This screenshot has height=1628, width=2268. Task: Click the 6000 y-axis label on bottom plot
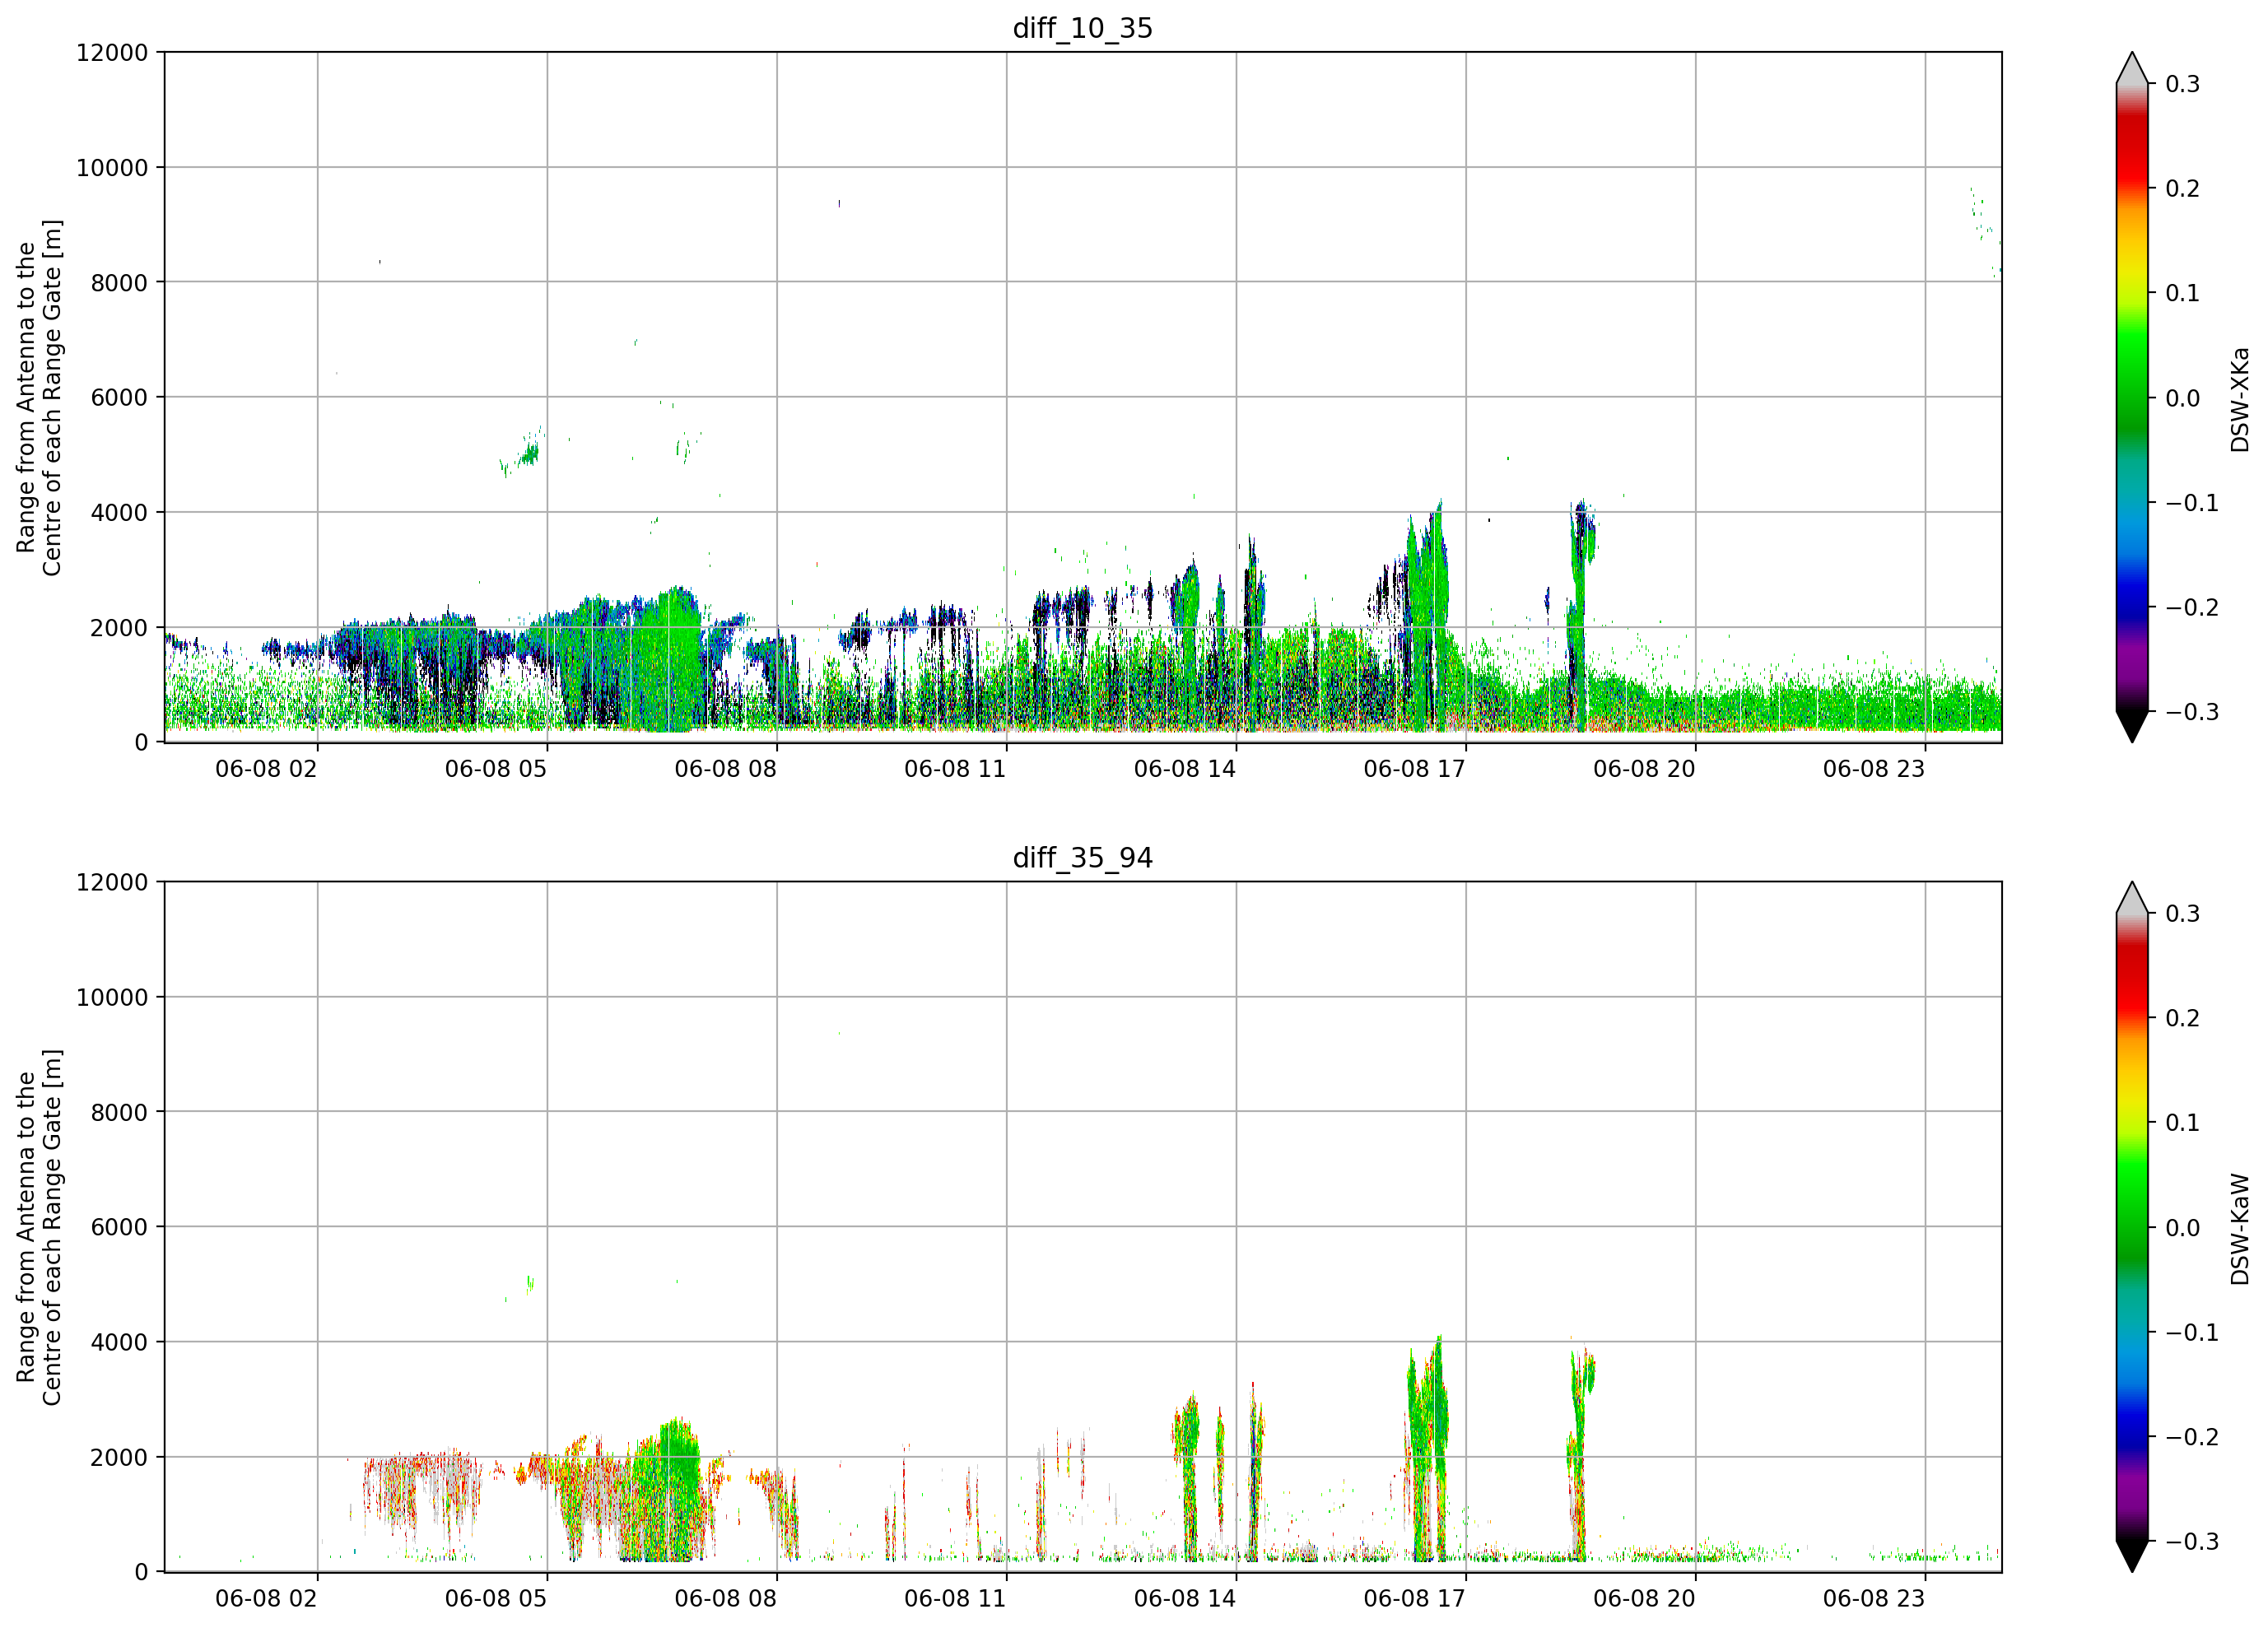tap(119, 1227)
